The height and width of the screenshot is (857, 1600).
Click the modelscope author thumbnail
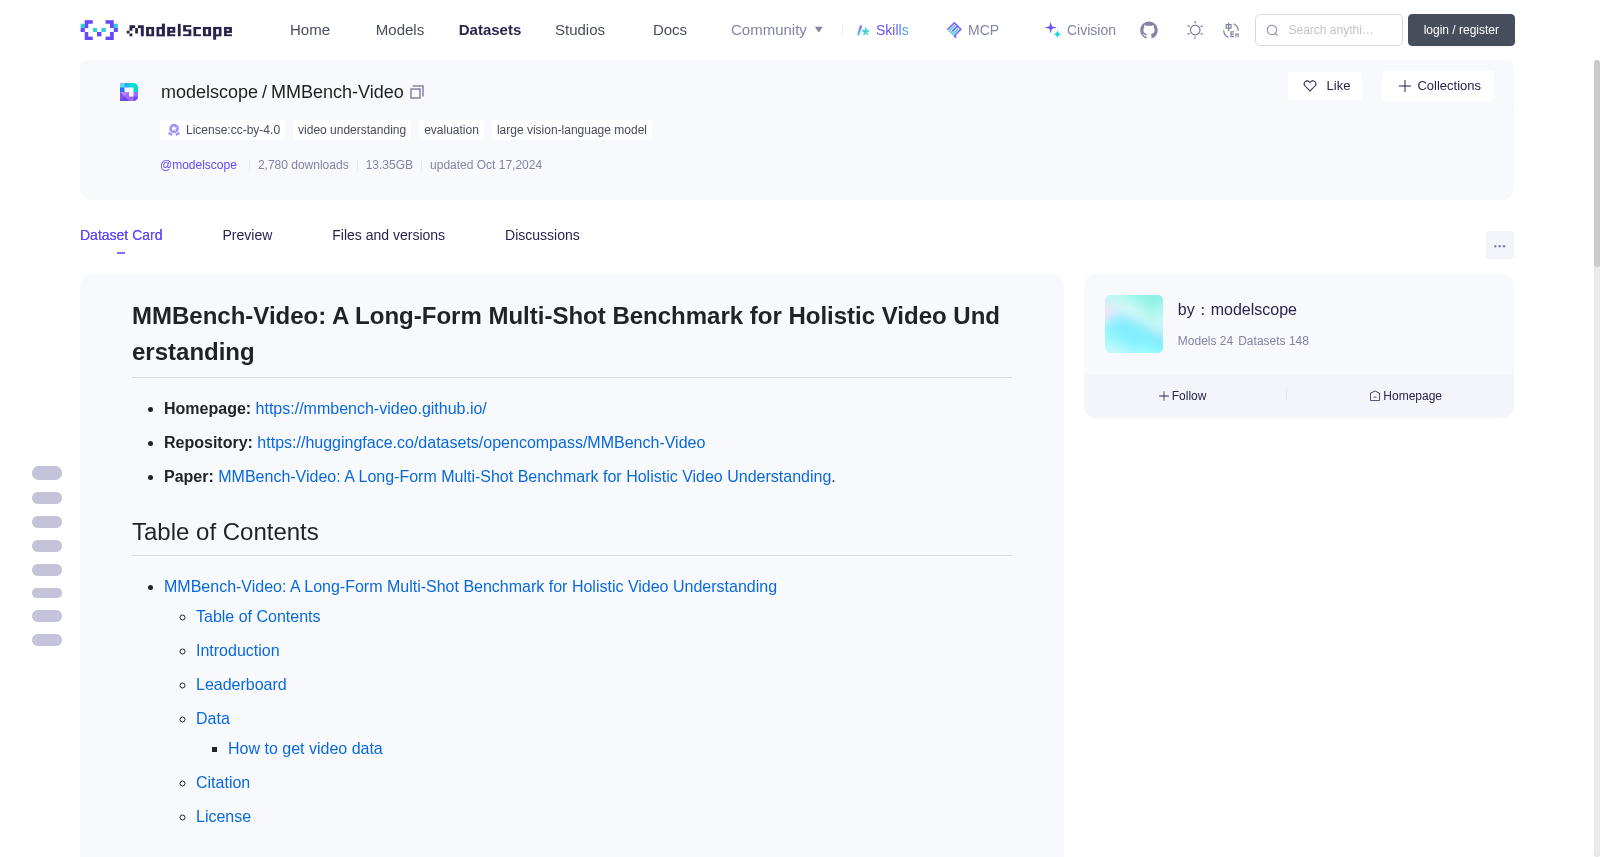point(1134,324)
